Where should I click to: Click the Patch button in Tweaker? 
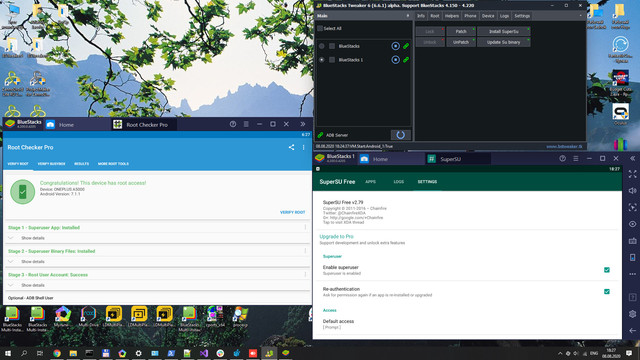(461, 31)
